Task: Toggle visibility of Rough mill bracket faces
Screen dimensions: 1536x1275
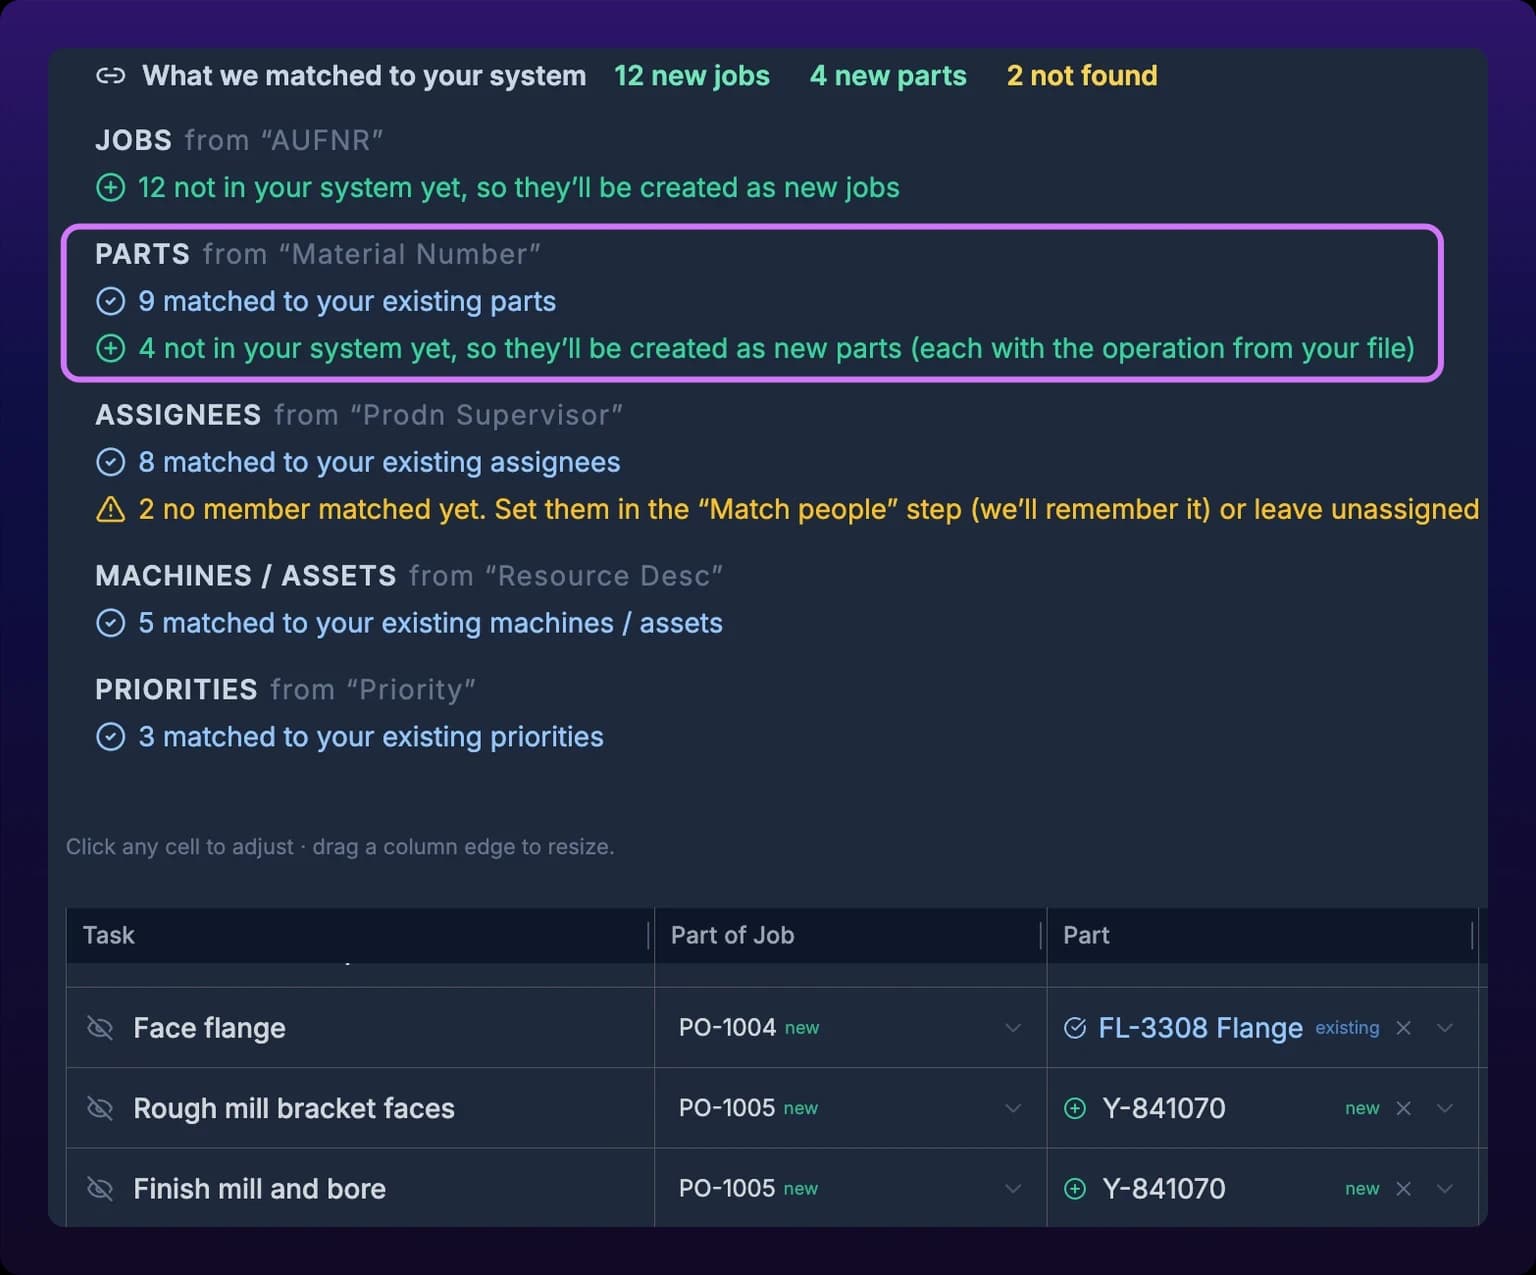Action: click(100, 1108)
